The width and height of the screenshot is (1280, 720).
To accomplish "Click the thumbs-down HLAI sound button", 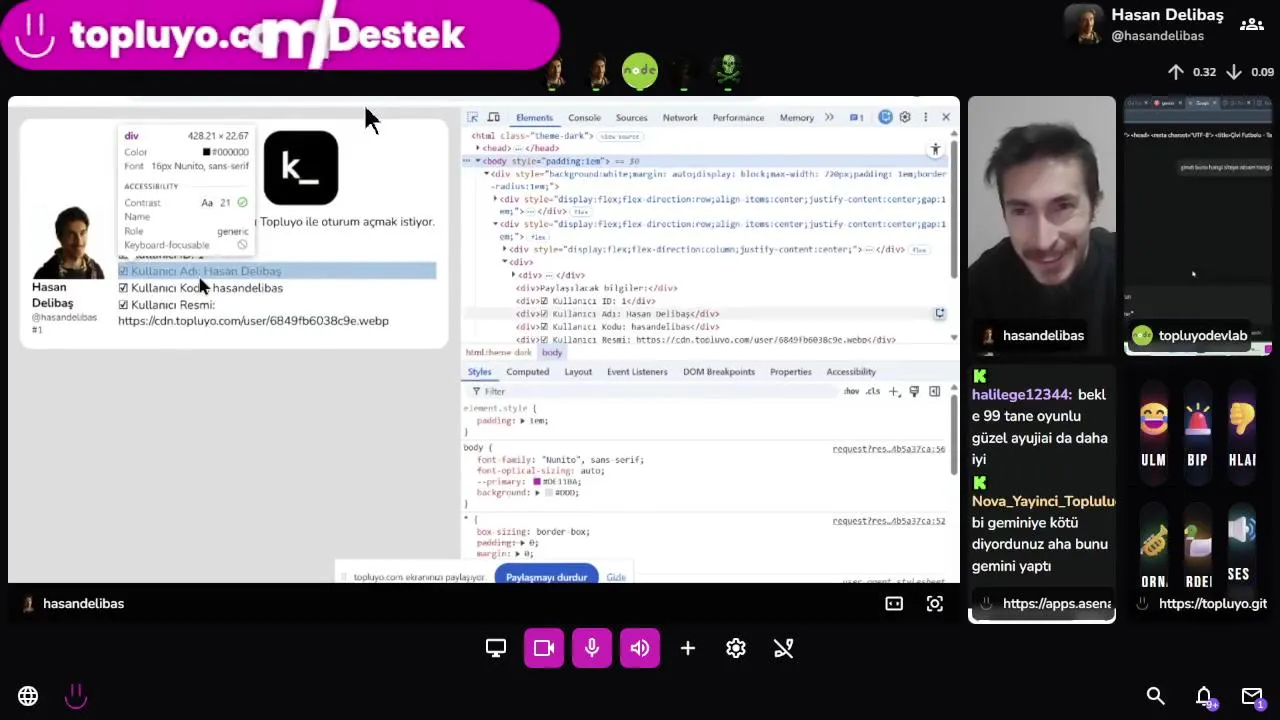I will [x=1241, y=432].
